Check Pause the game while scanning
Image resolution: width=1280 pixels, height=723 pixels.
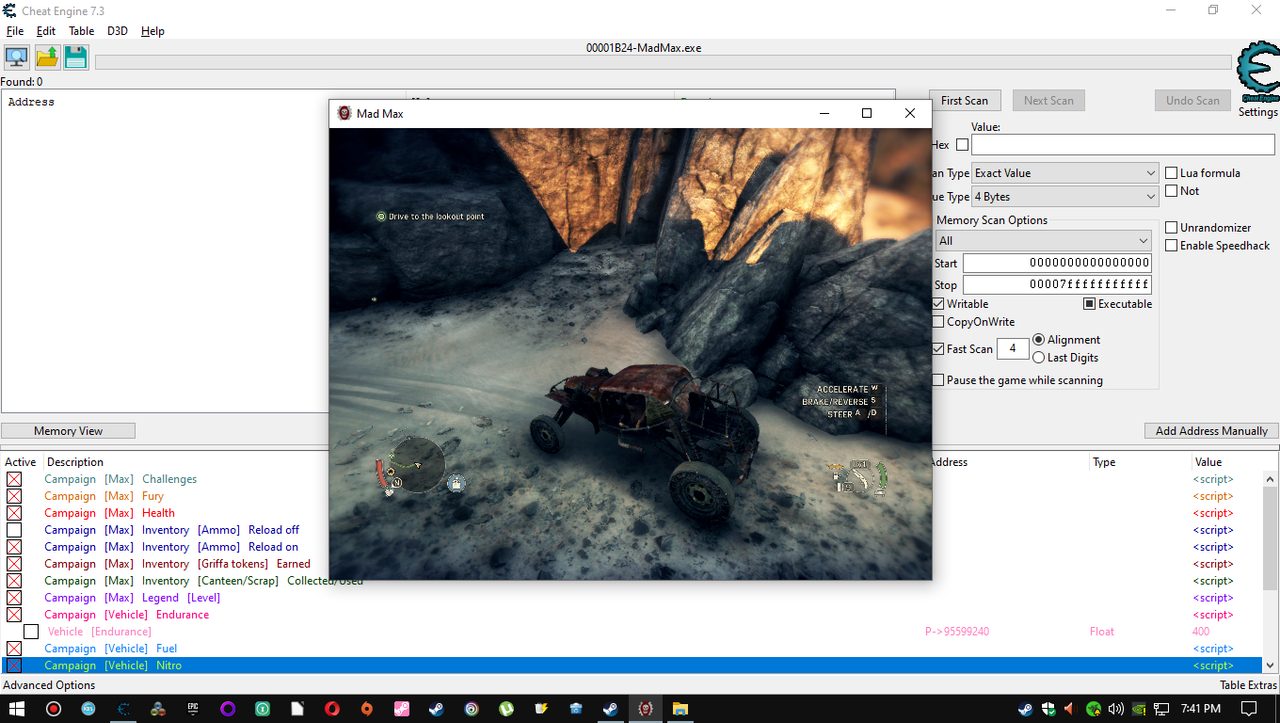pos(938,380)
